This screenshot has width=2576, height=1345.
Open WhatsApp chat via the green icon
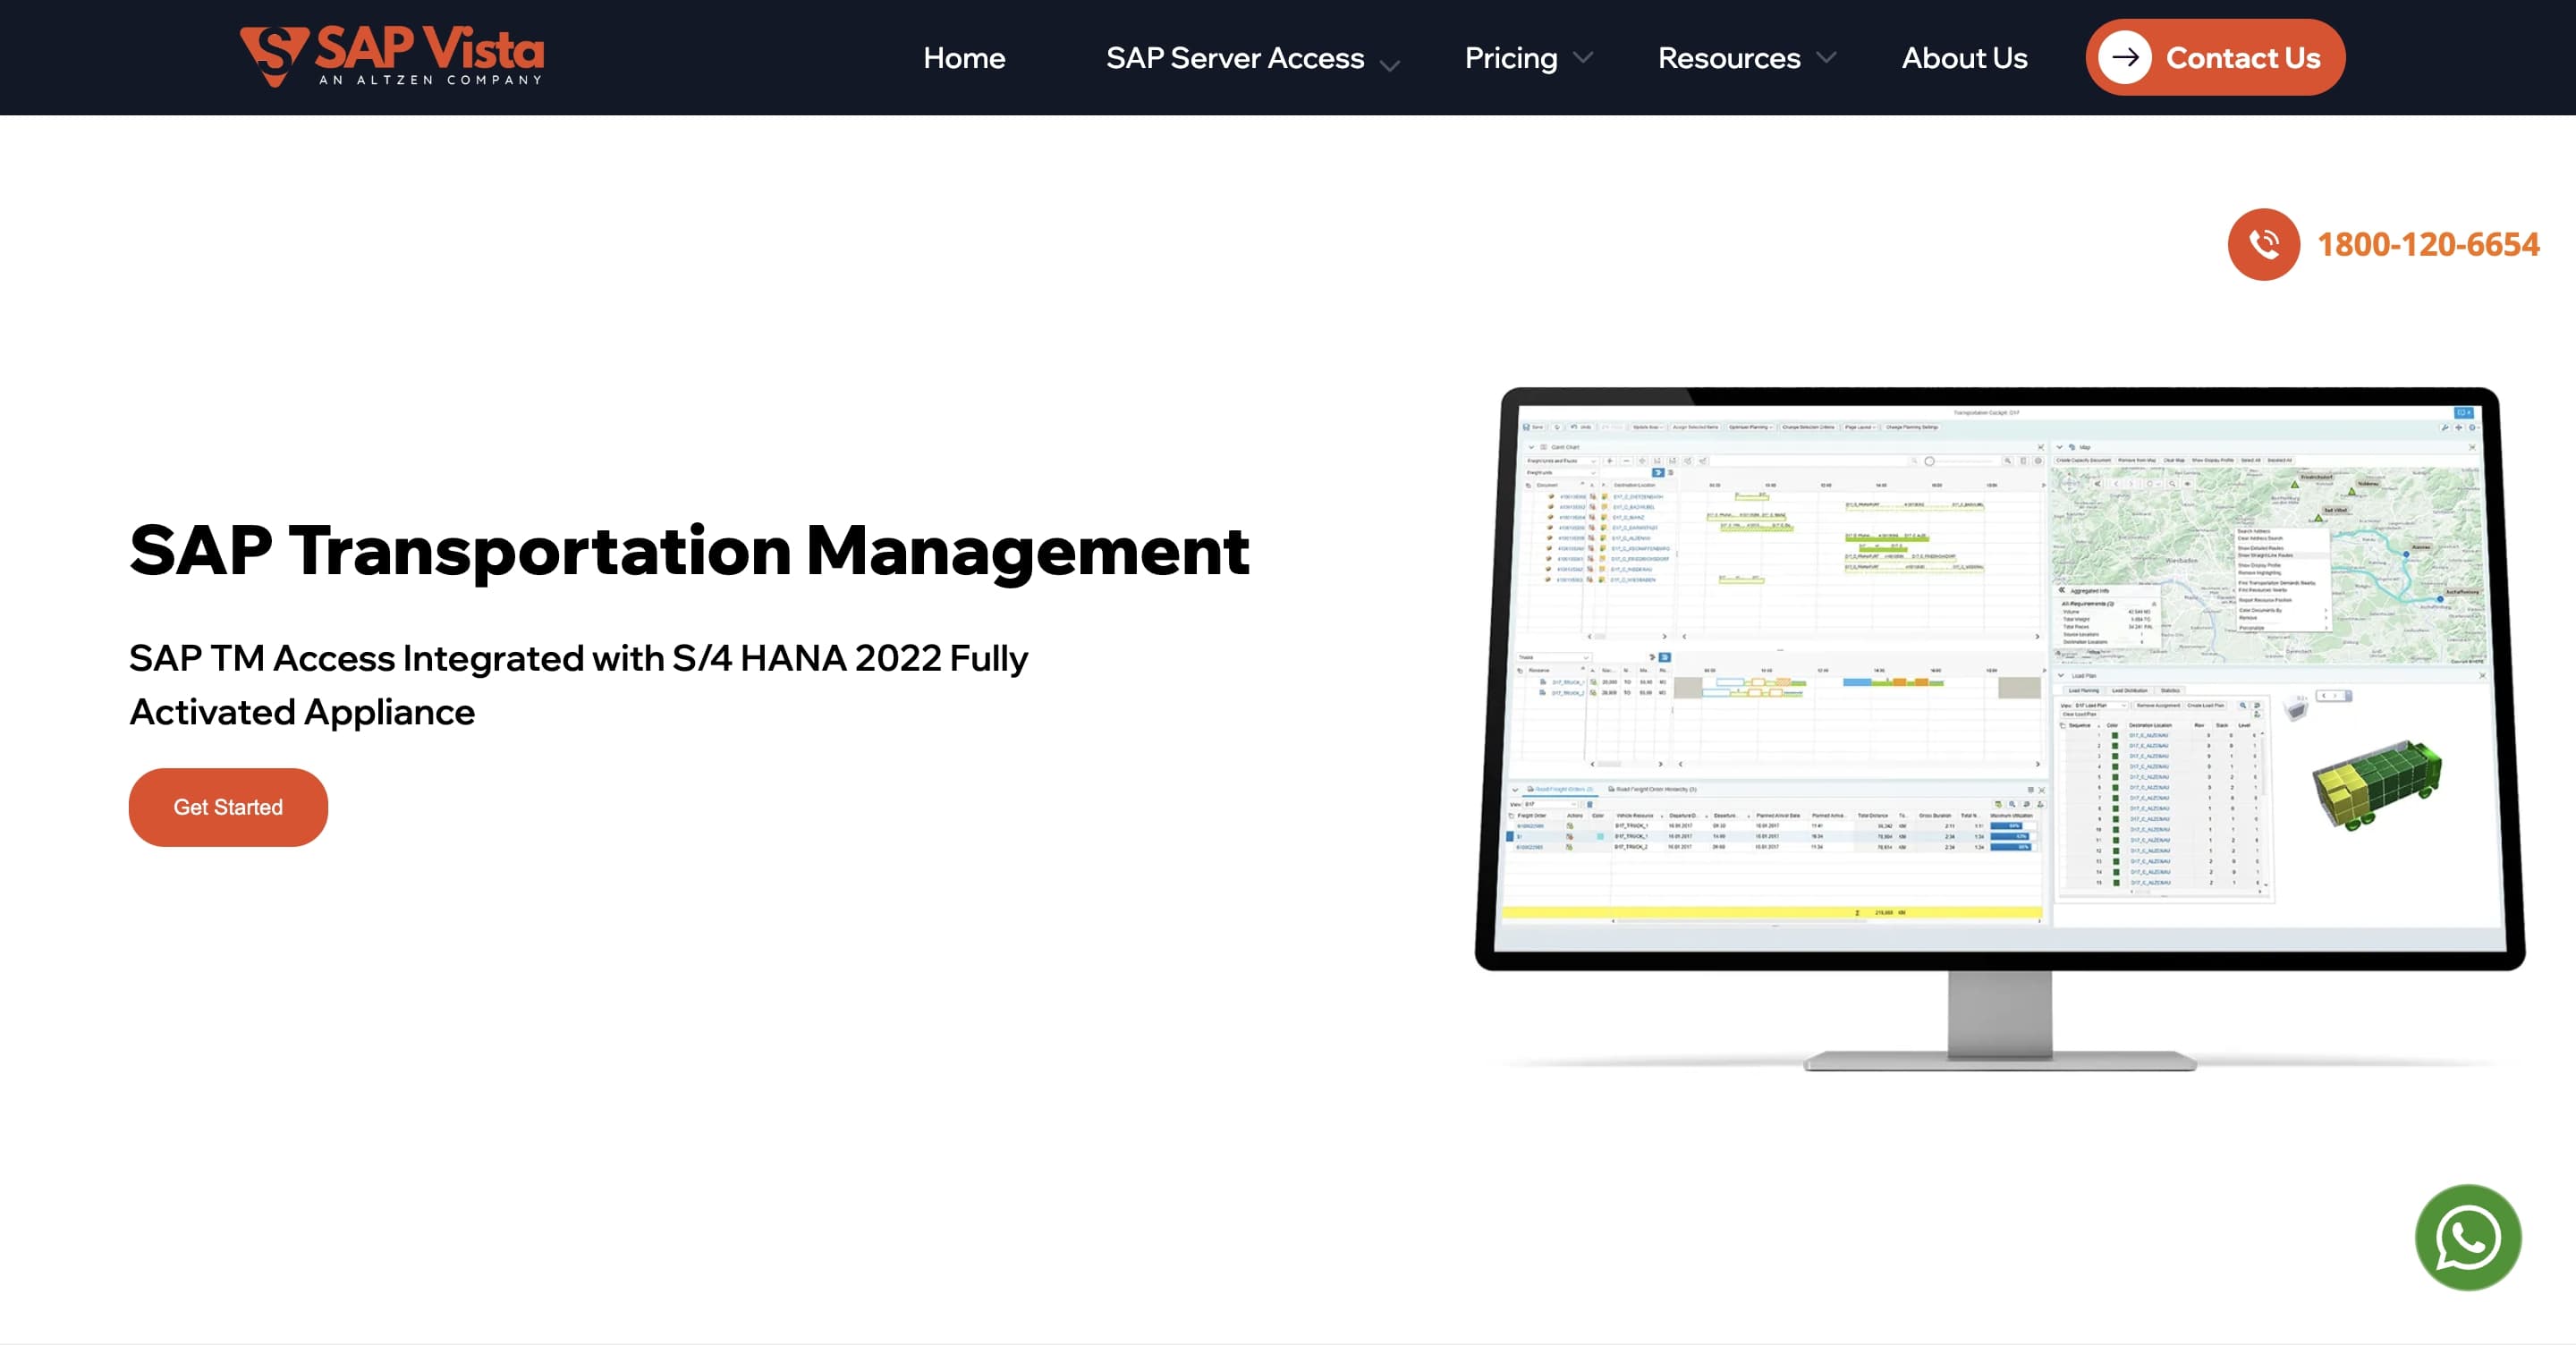point(2467,1238)
